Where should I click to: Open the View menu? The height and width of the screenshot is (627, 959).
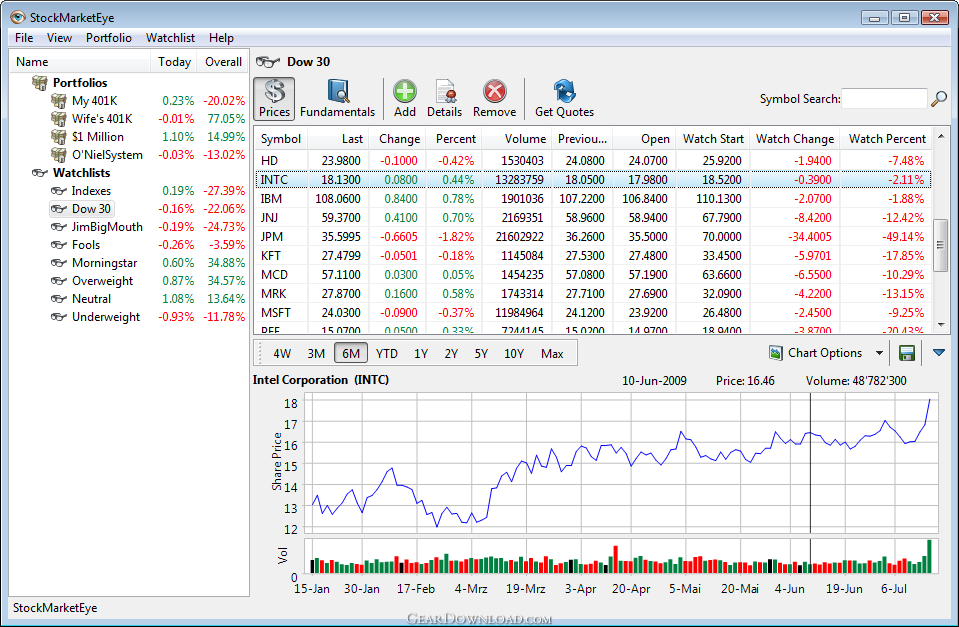pos(59,38)
